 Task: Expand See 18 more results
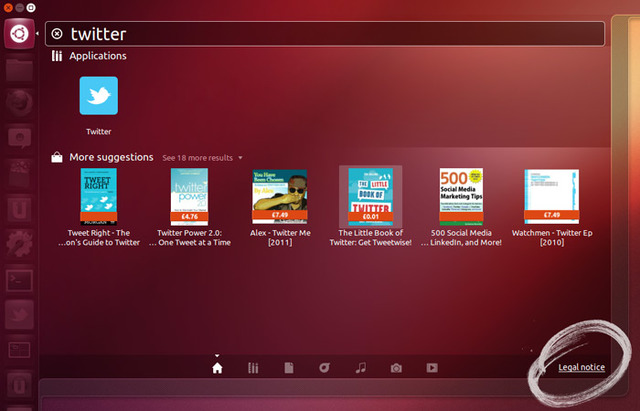(202, 158)
